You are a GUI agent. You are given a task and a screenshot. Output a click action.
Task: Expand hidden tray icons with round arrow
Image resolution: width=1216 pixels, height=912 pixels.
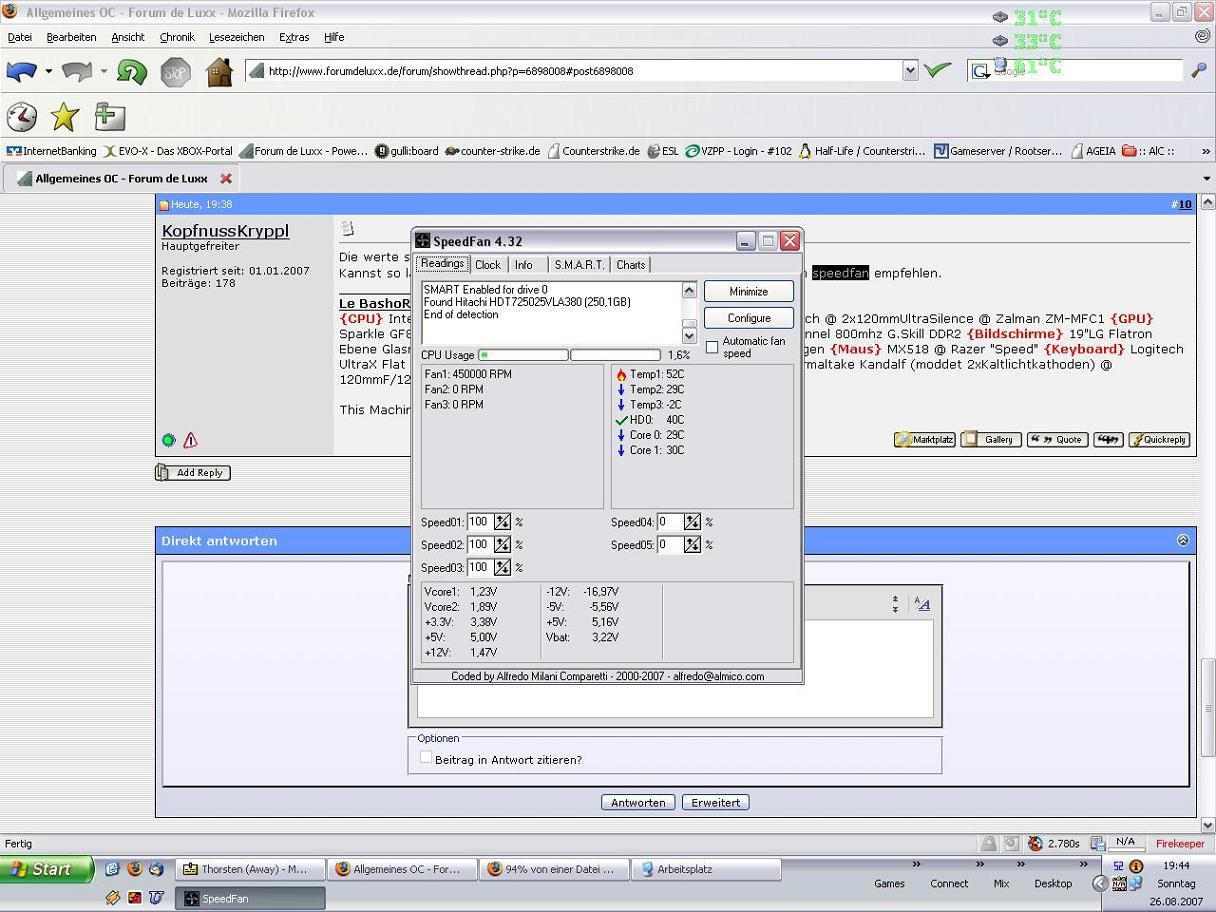tap(1101, 883)
